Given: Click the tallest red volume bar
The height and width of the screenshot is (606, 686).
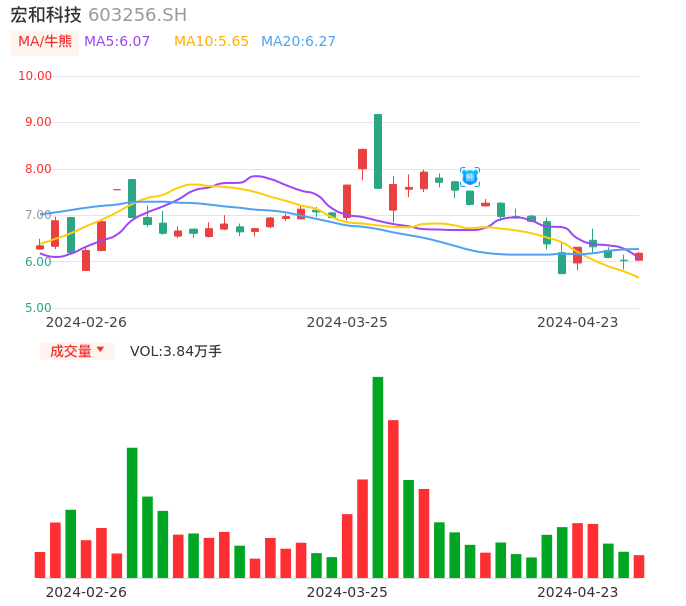Looking at the screenshot, I should (x=393, y=499).
